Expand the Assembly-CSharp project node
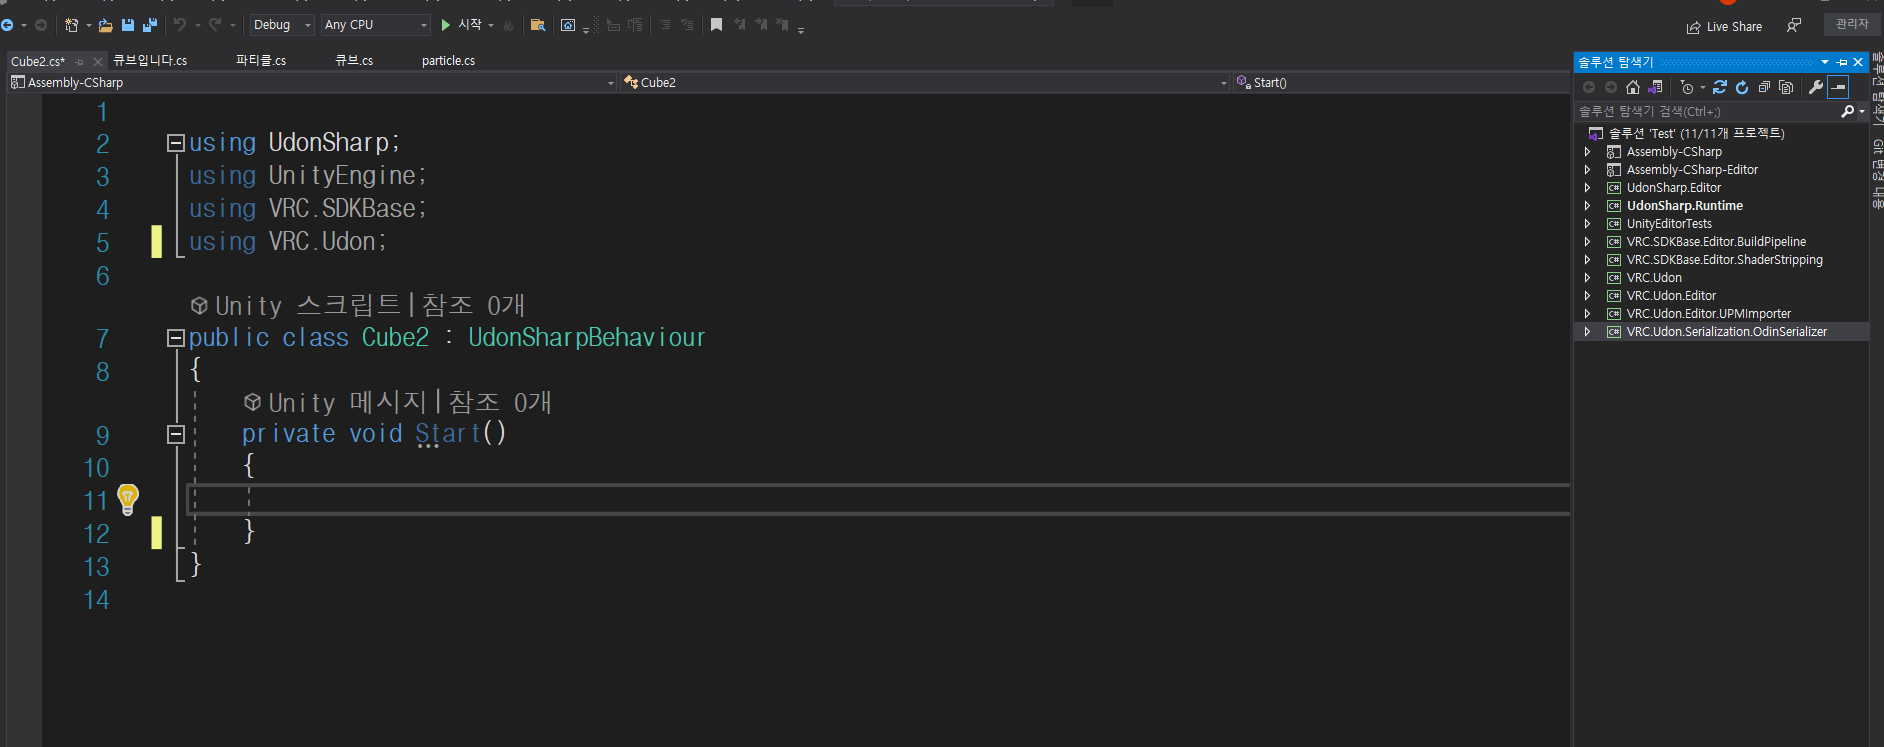This screenshot has height=747, width=1884. (1587, 152)
